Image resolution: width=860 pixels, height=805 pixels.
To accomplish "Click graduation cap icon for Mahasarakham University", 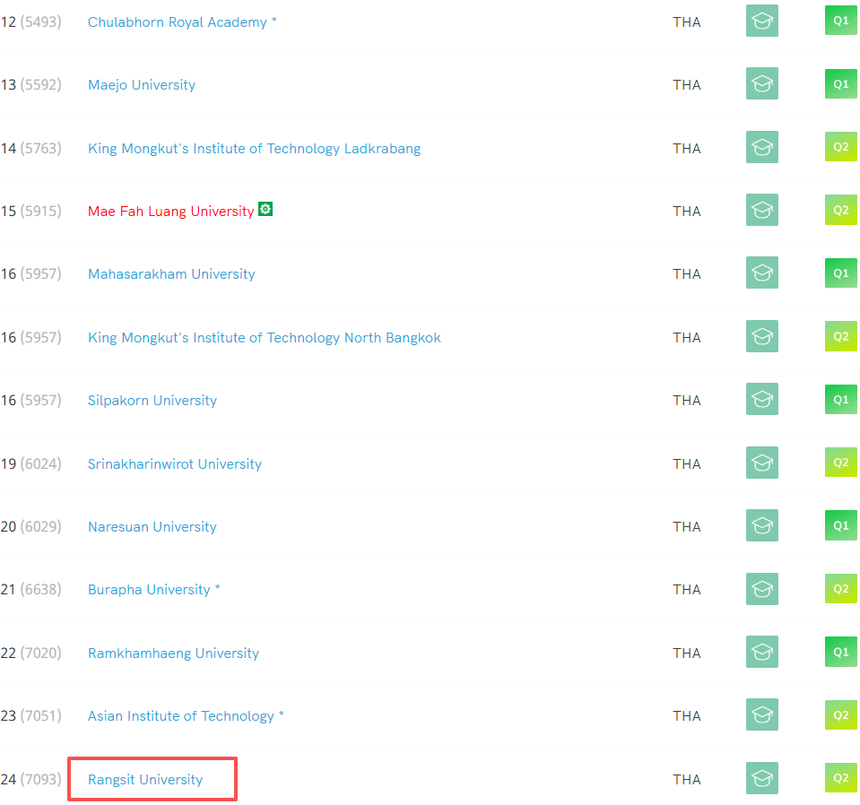I will click(x=761, y=273).
